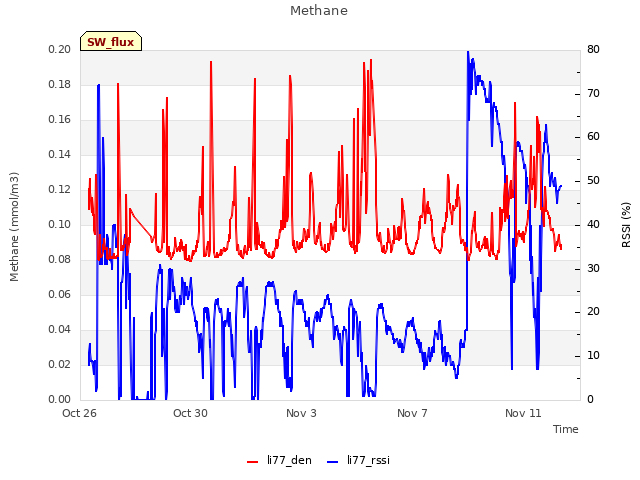The height and width of the screenshot is (480, 640).
Task: Click the 20 right axis tick label
Action: point(593,312)
